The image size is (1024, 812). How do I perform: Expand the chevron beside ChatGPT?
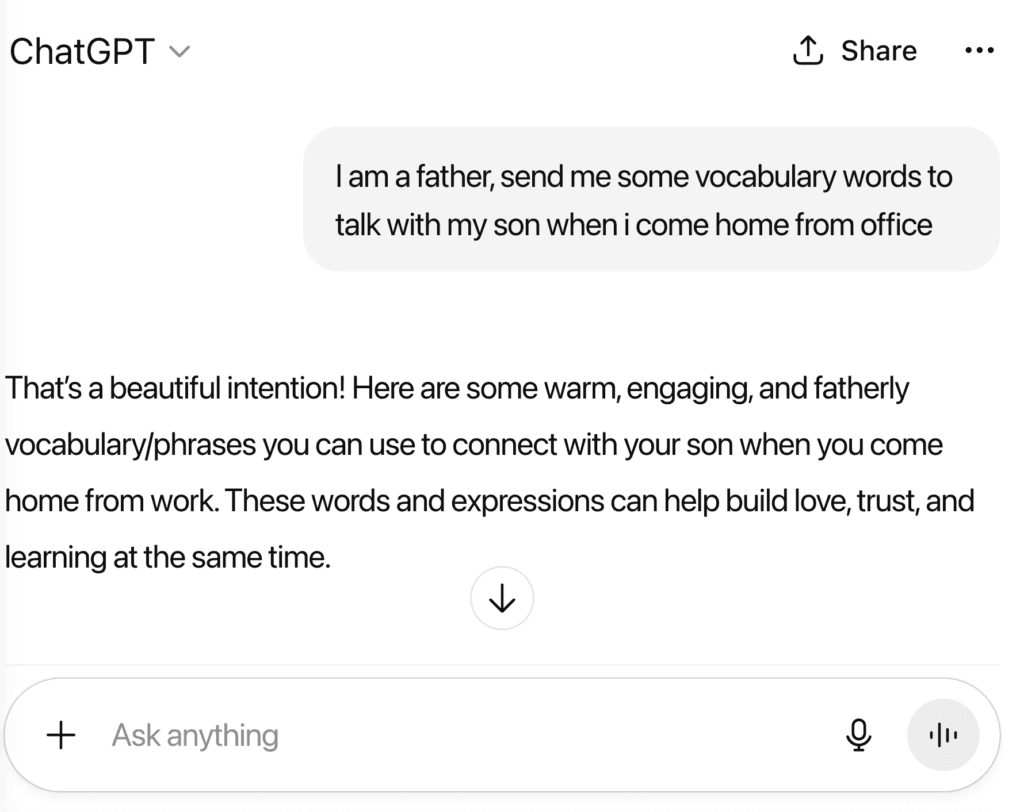point(179,52)
